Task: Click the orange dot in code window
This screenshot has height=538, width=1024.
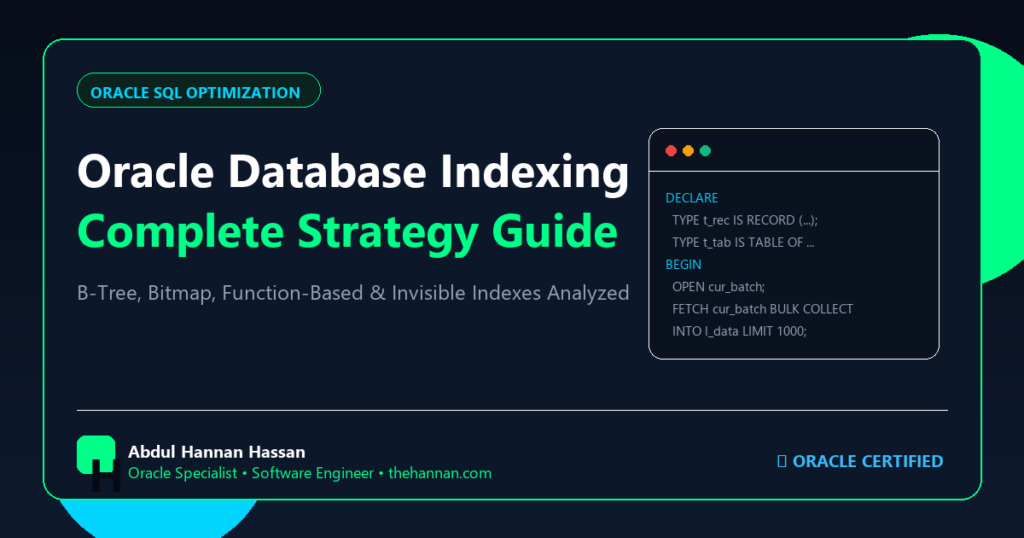Action: [688, 151]
